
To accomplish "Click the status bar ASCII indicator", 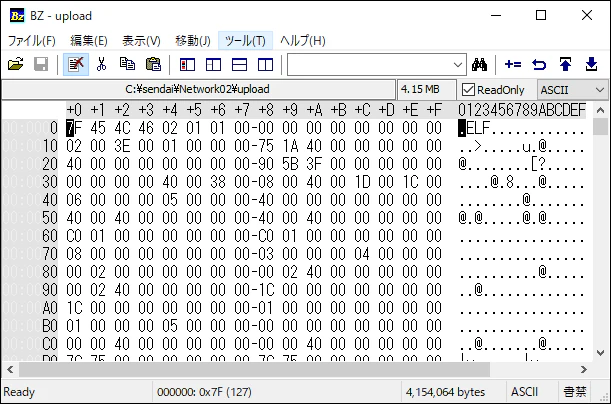I will point(524,392).
